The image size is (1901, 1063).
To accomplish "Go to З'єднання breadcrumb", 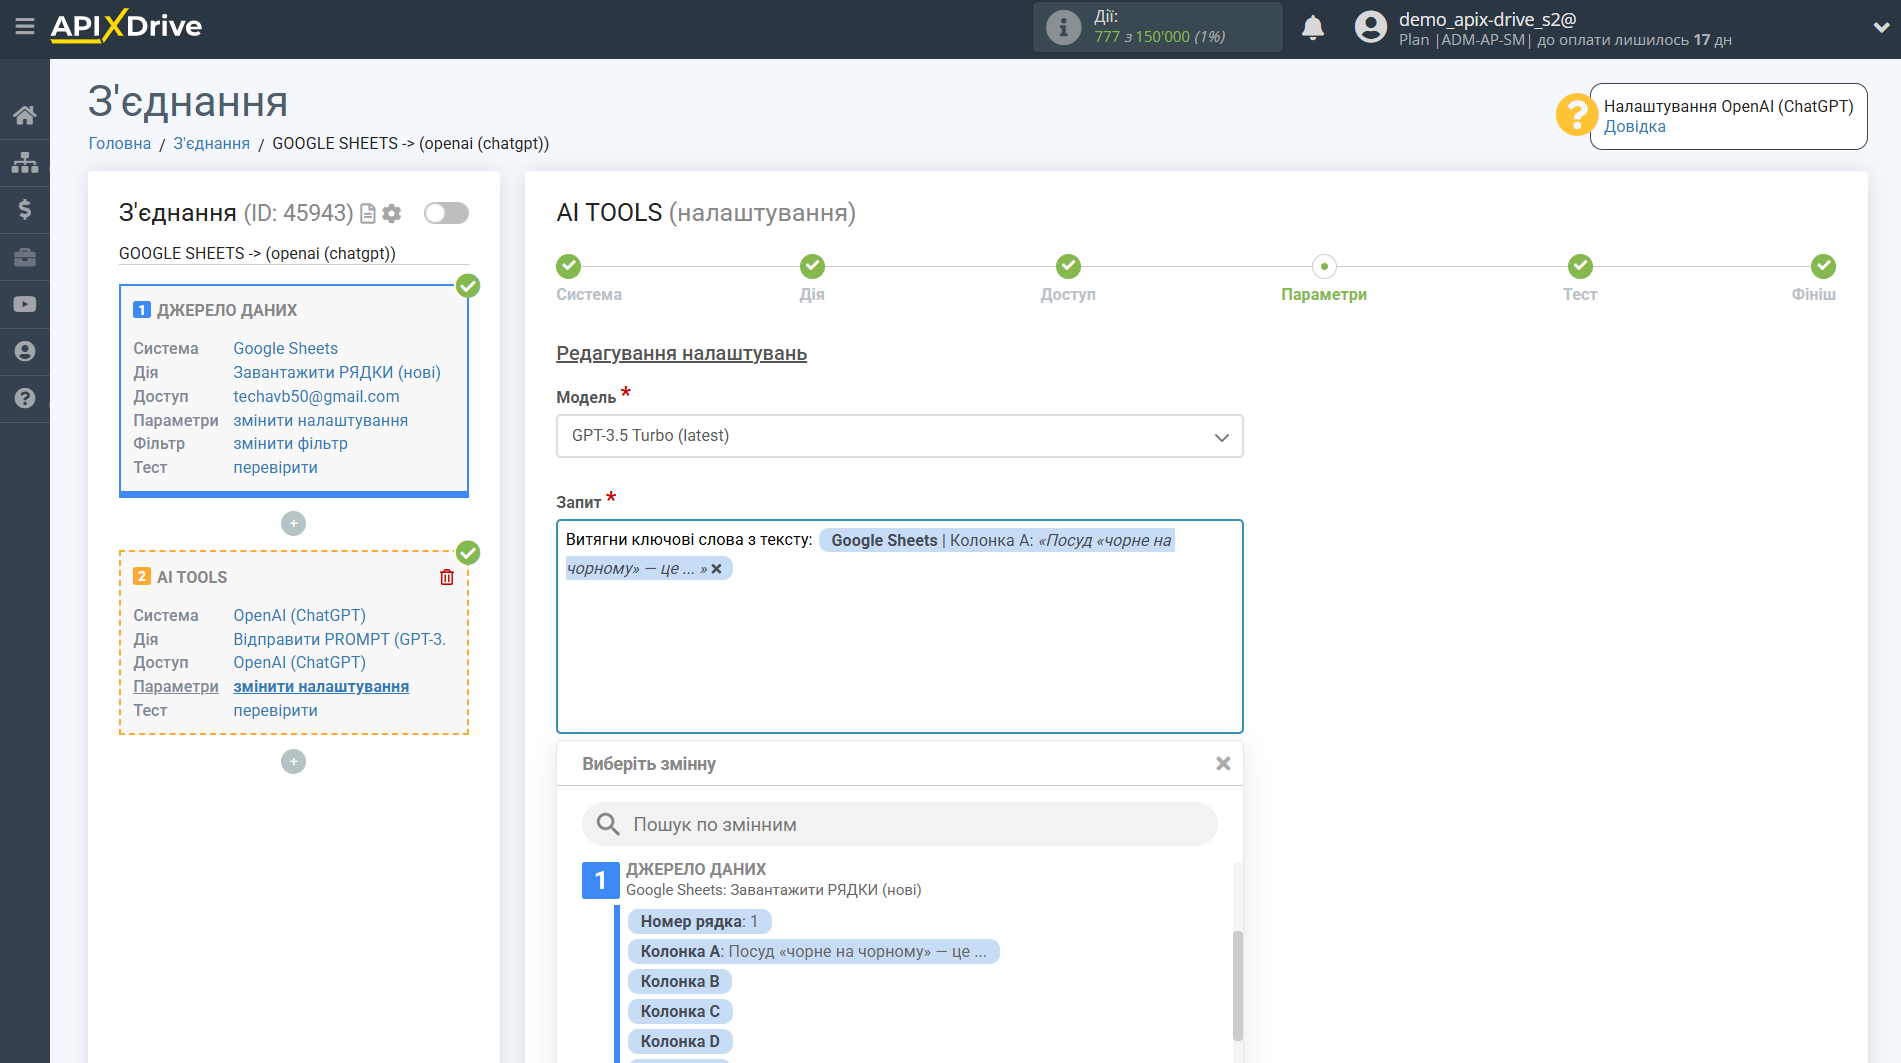I will (x=211, y=143).
